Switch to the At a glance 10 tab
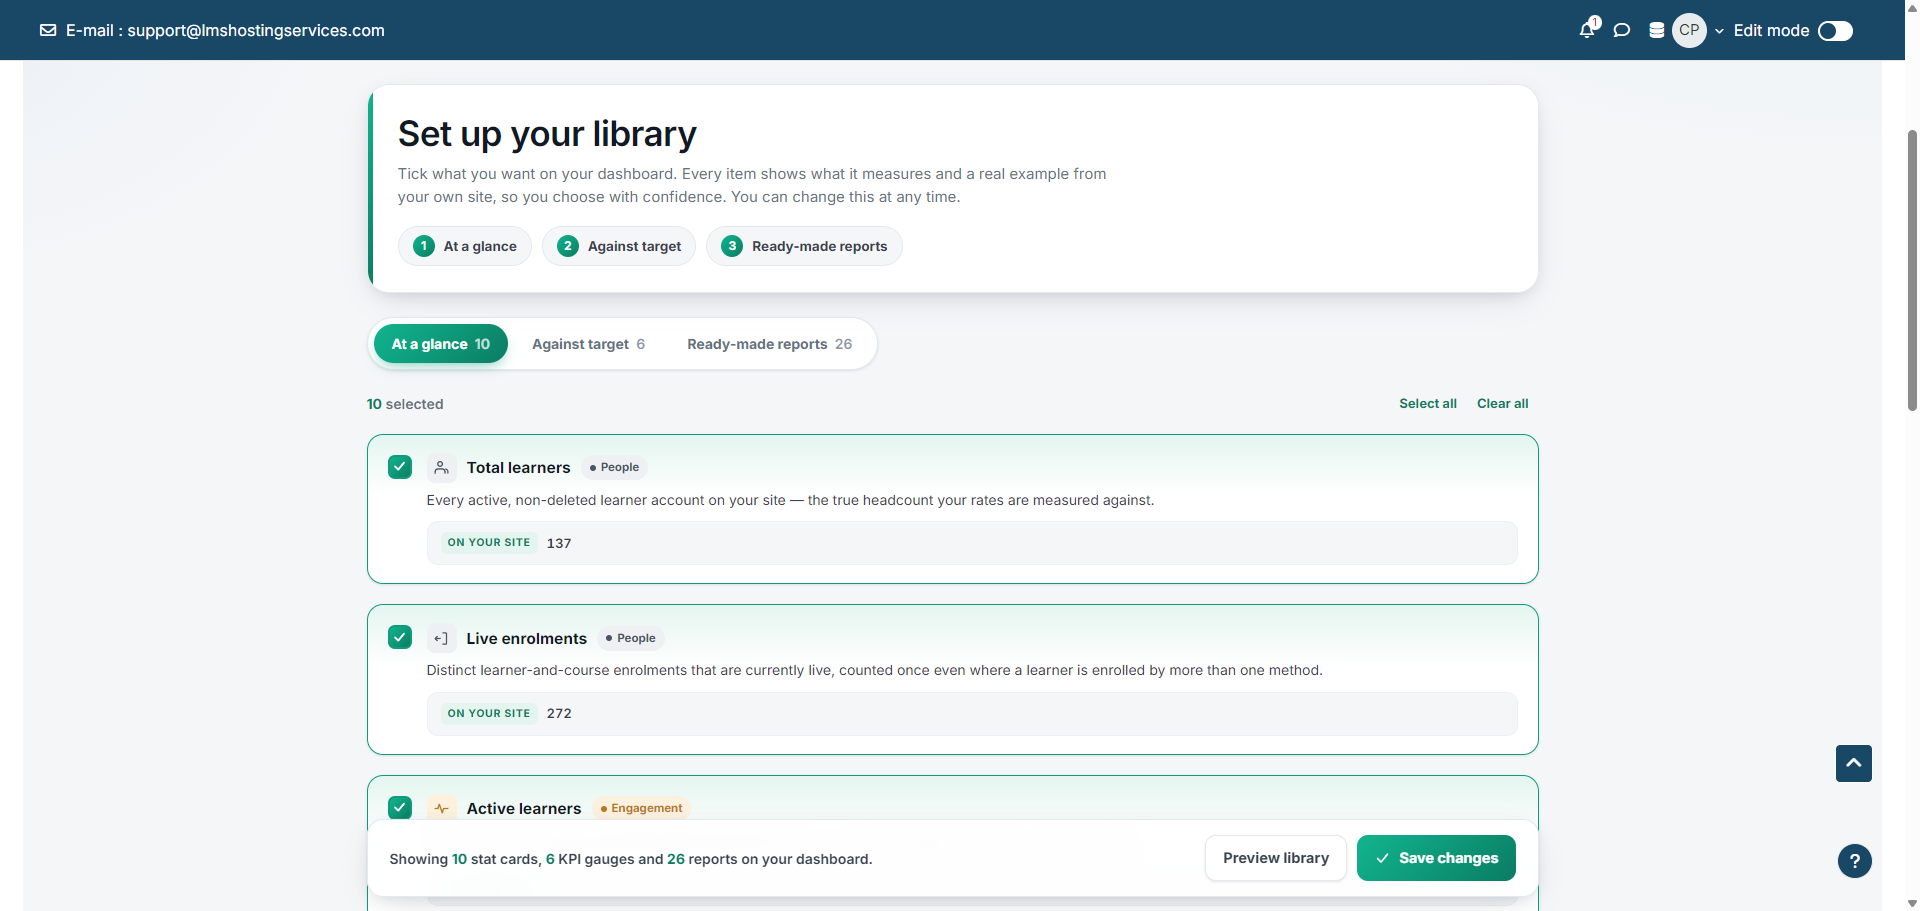 (441, 344)
